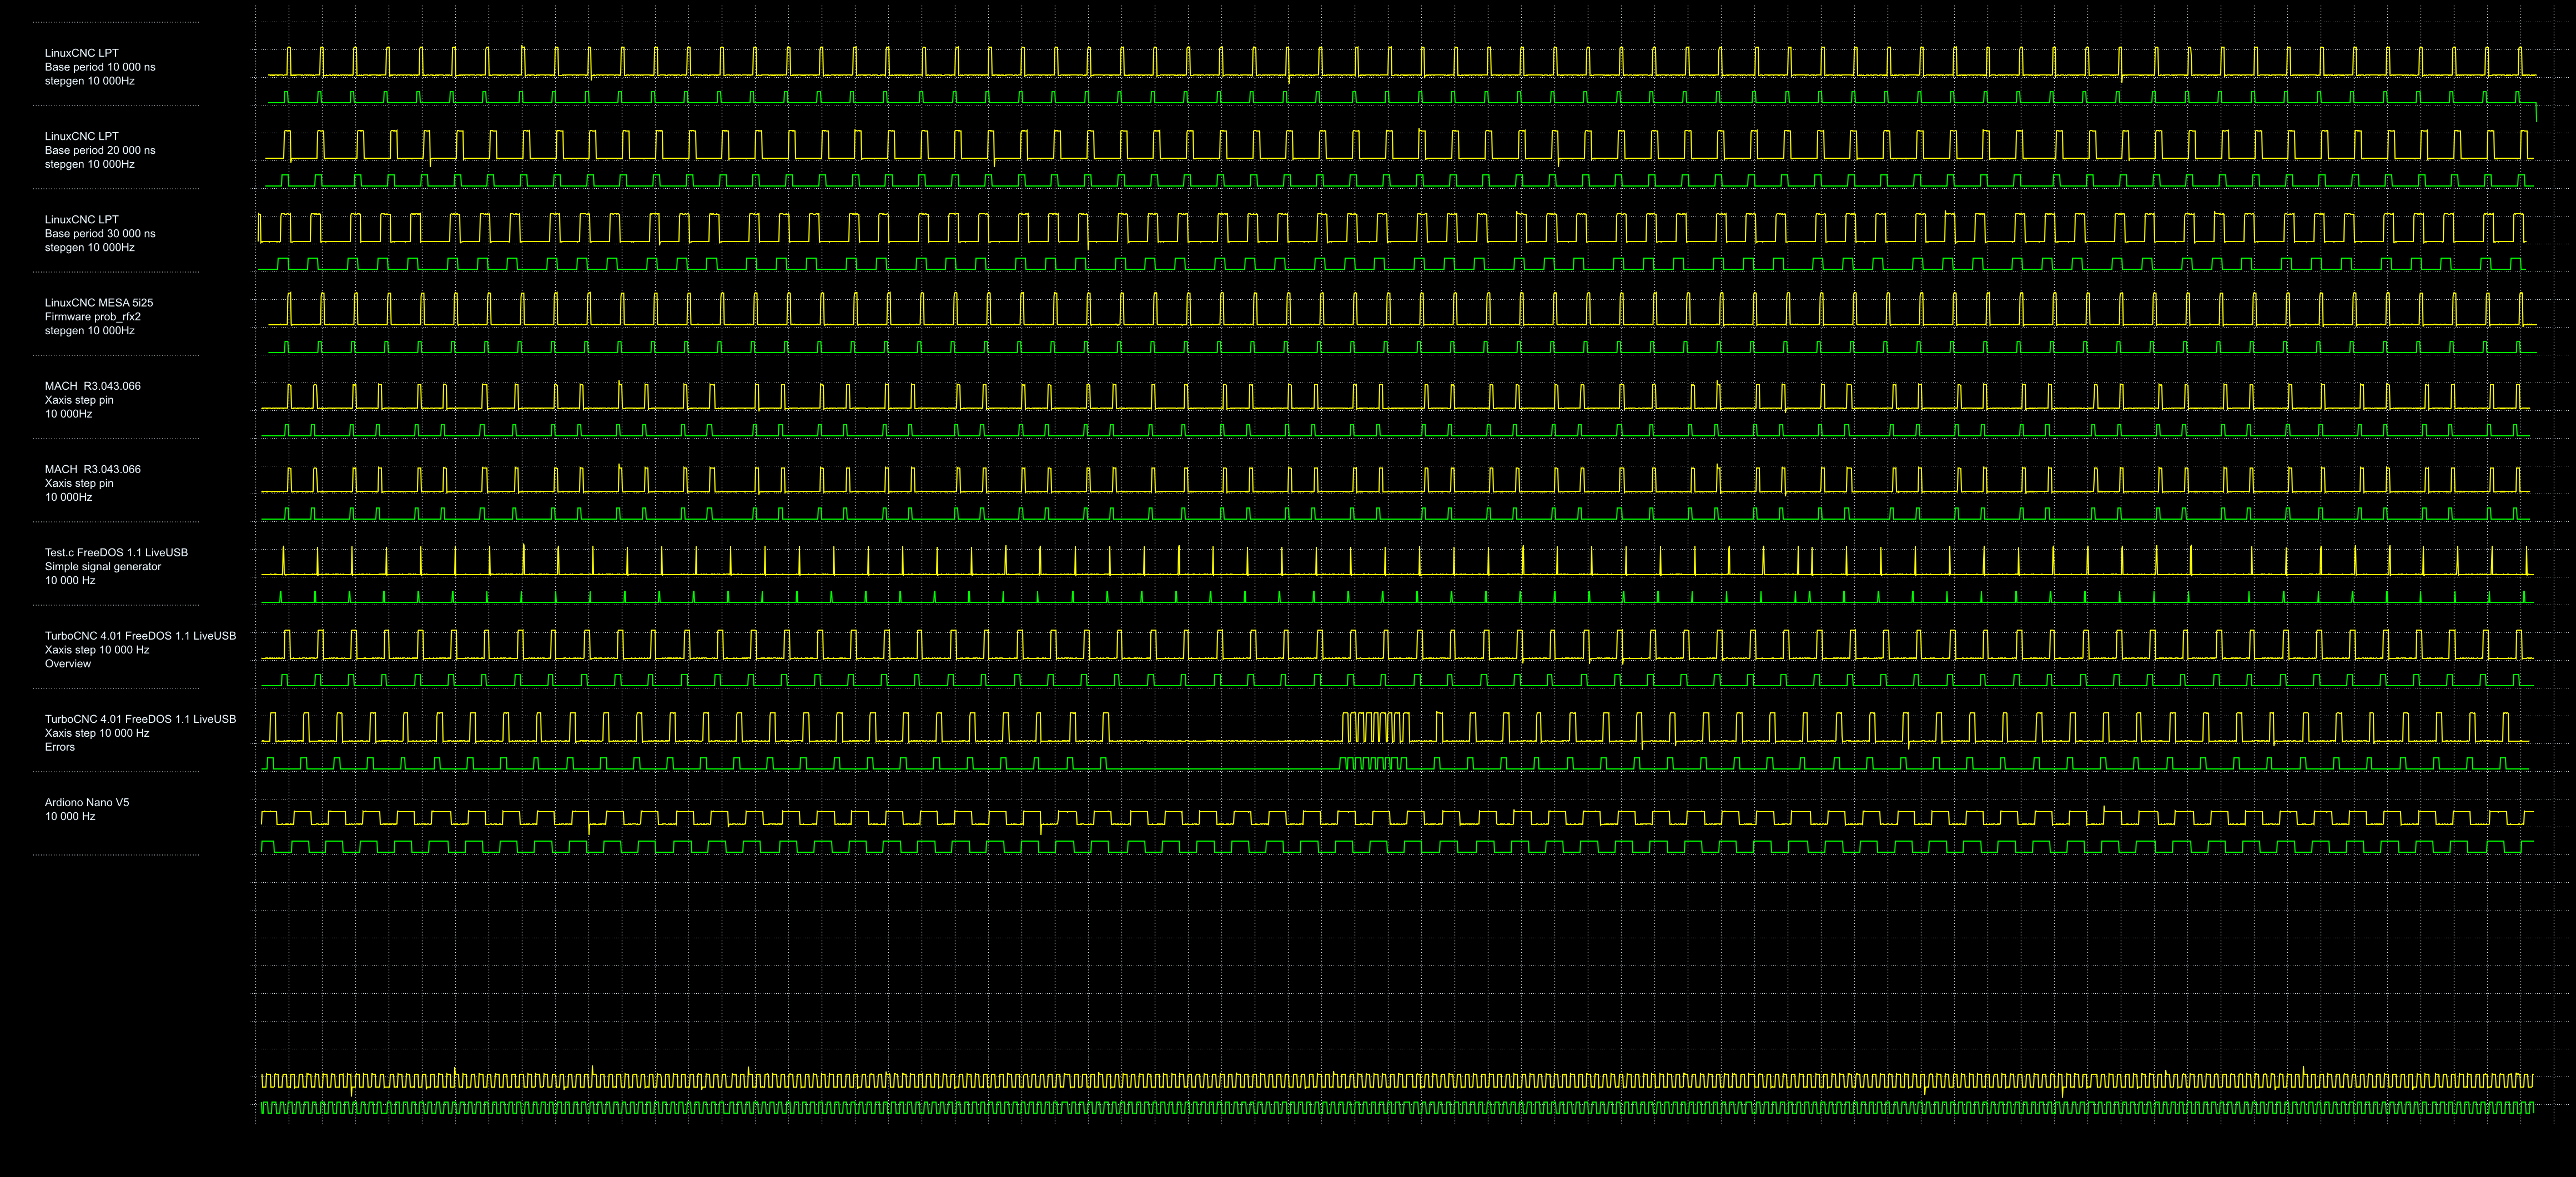The height and width of the screenshot is (1177, 2576).
Task: Click 'Simple signal generator' text
Action: pyautogui.click(x=103, y=566)
